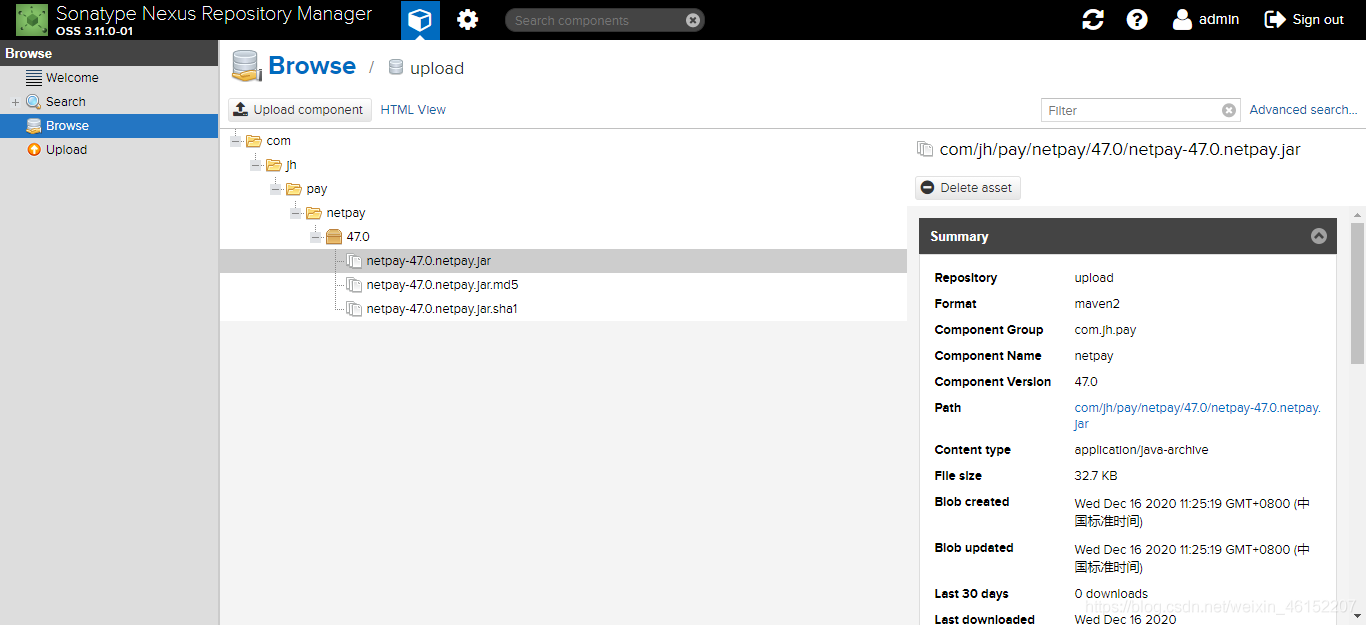This screenshot has height=625, width=1366.
Task: Open Upload in the sidebar
Action: pos(66,149)
